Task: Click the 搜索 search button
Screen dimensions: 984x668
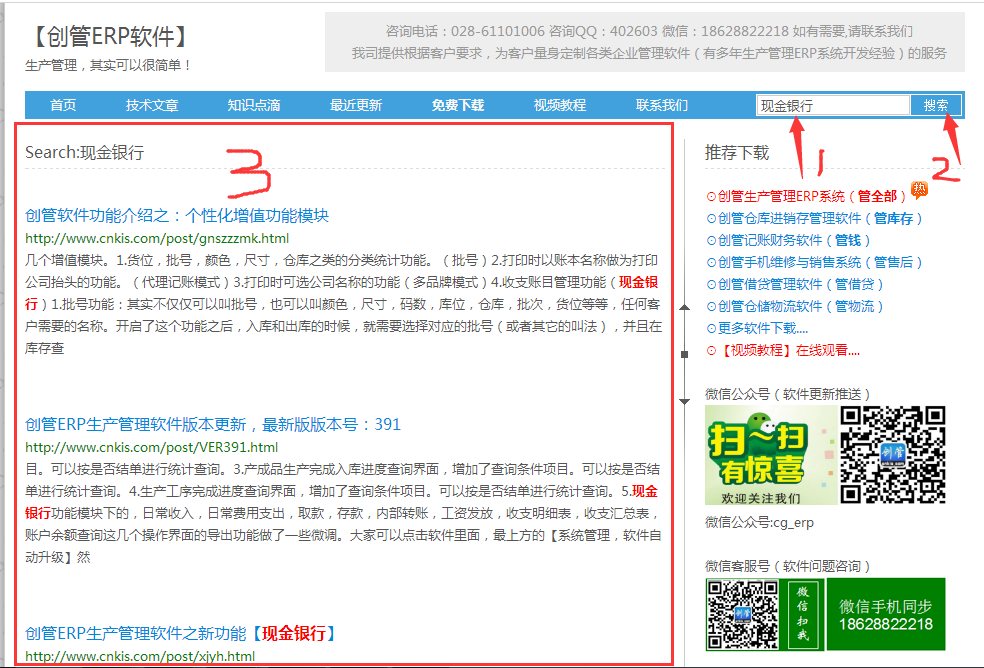Action: click(936, 105)
